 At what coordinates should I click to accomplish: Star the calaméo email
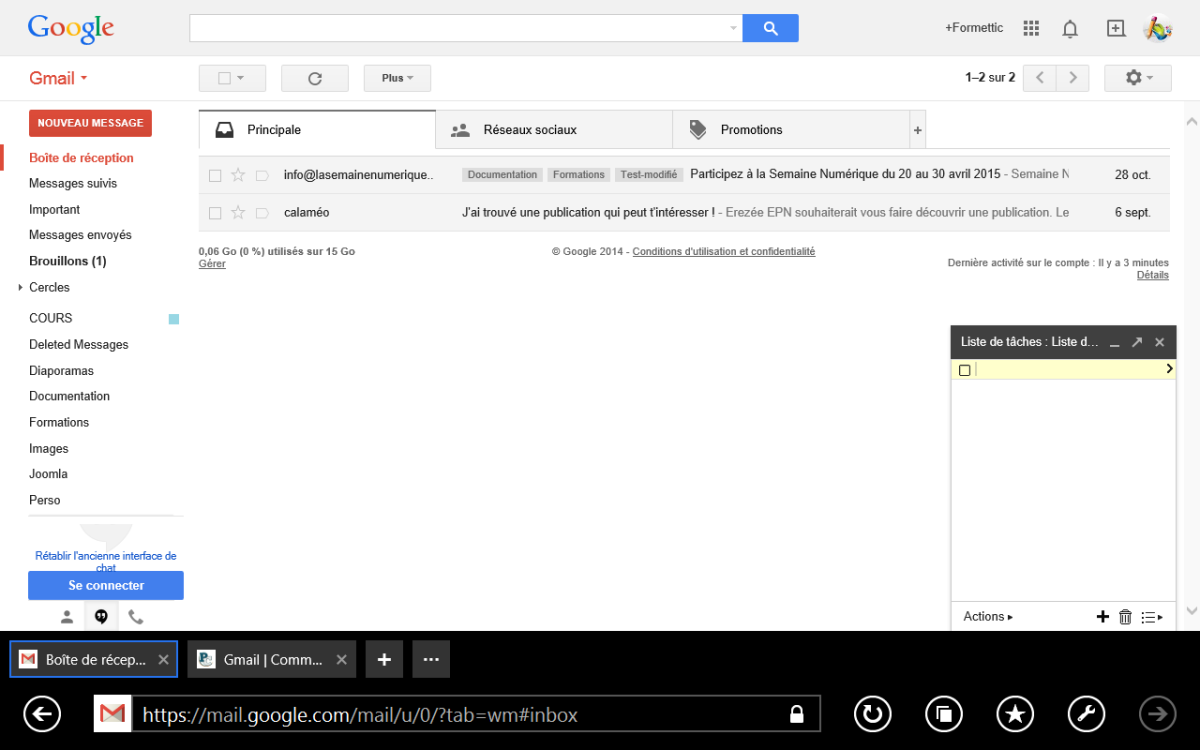pyautogui.click(x=238, y=212)
